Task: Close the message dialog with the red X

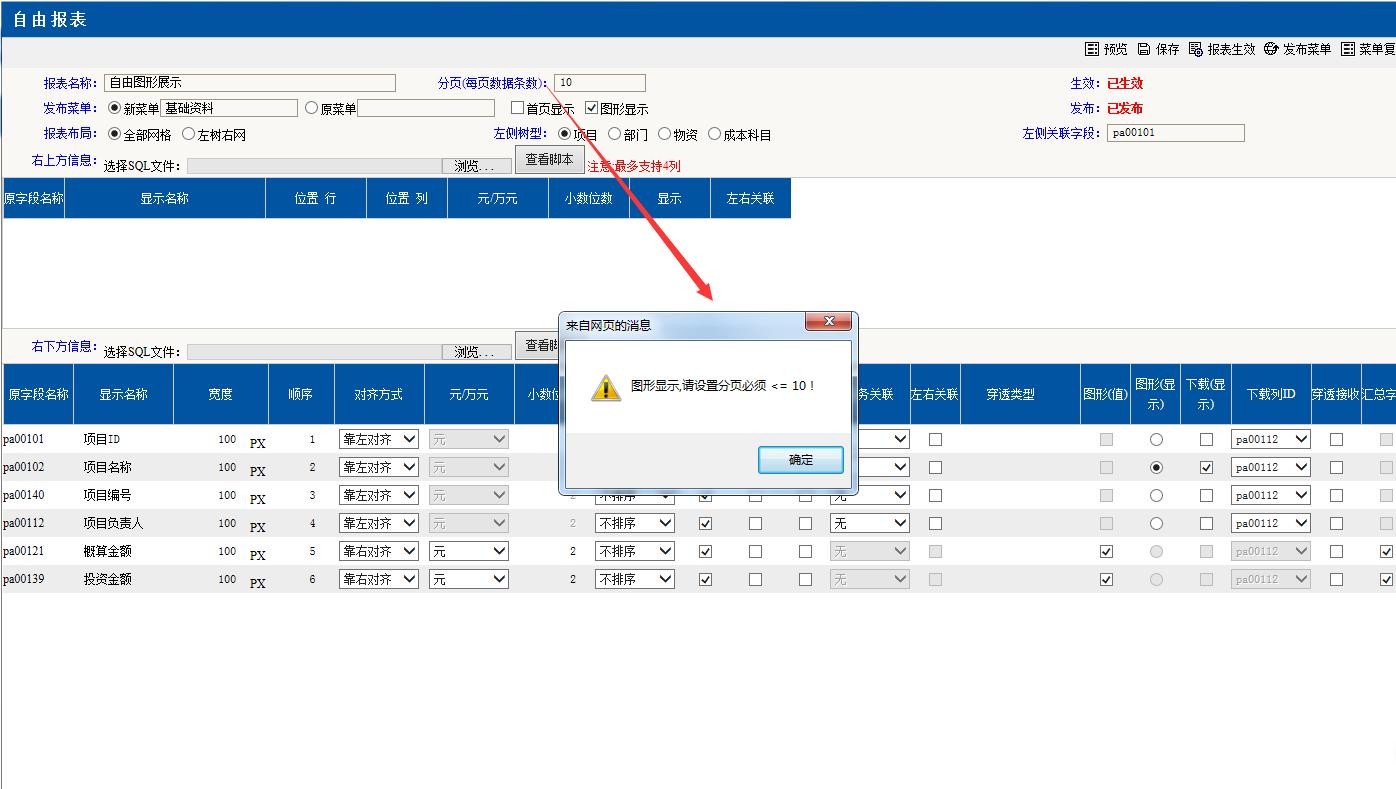Action: pyautogui.click(x=829, y=322)
